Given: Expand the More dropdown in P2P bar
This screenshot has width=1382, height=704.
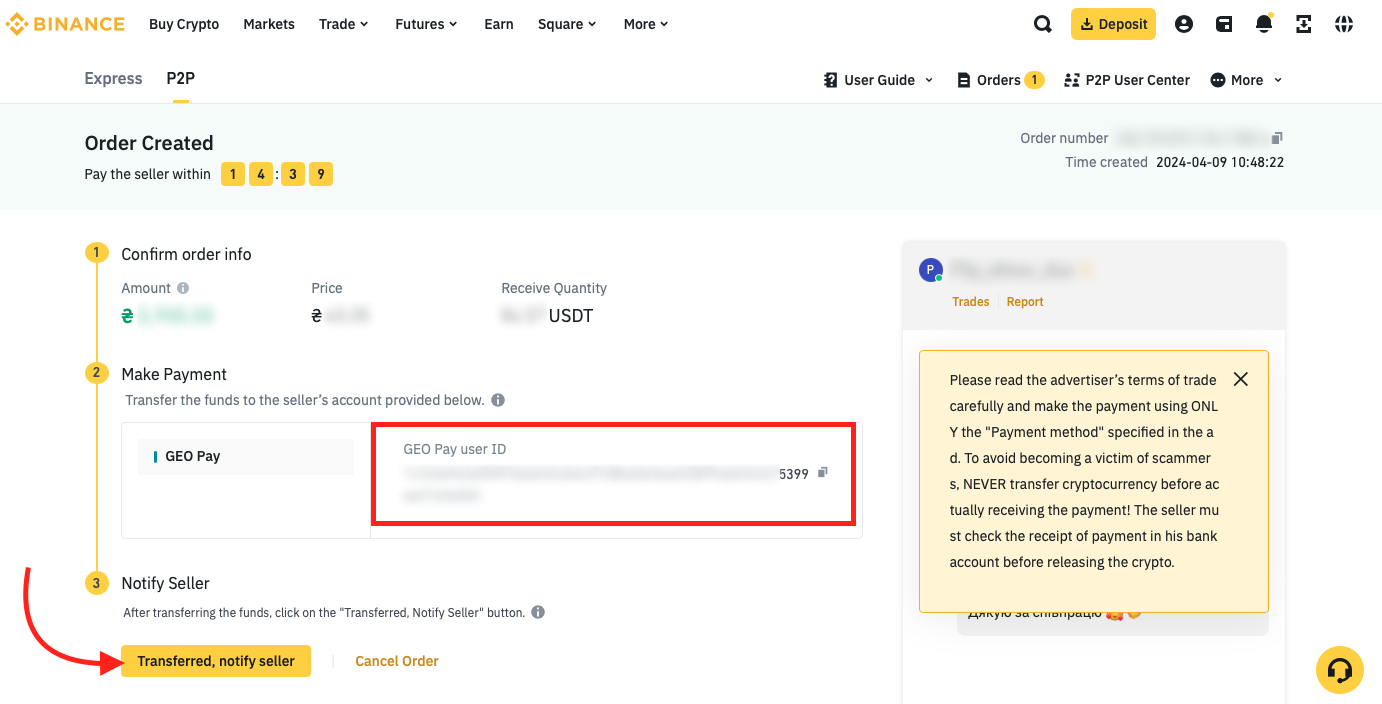Looking at the screenshot, I should coord(1246,80).
